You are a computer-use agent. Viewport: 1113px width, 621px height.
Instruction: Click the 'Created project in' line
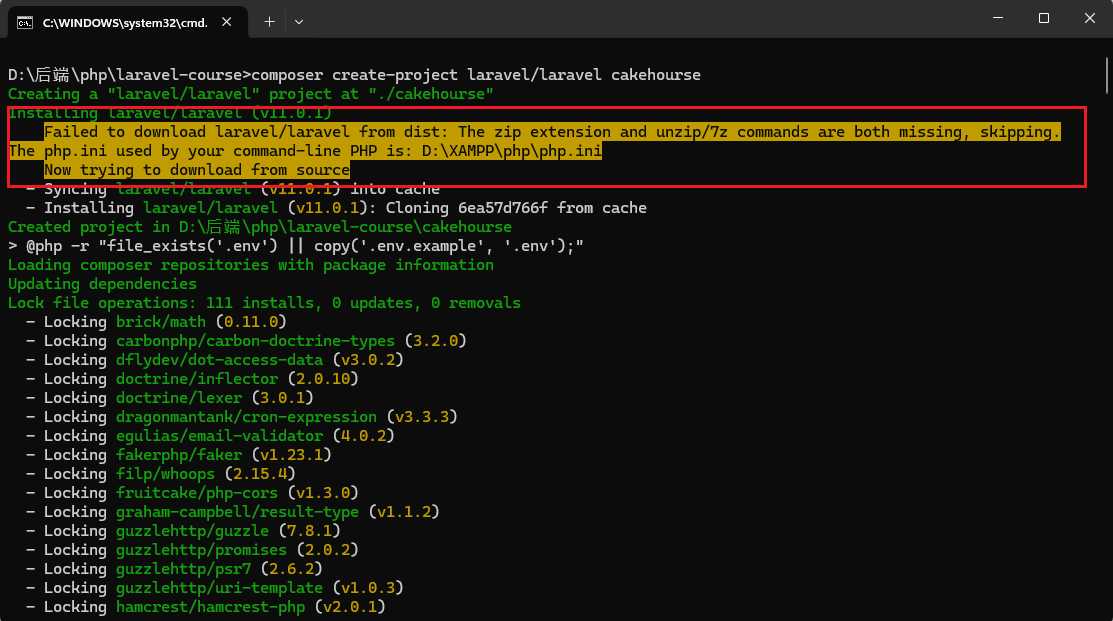pos(260,226)
